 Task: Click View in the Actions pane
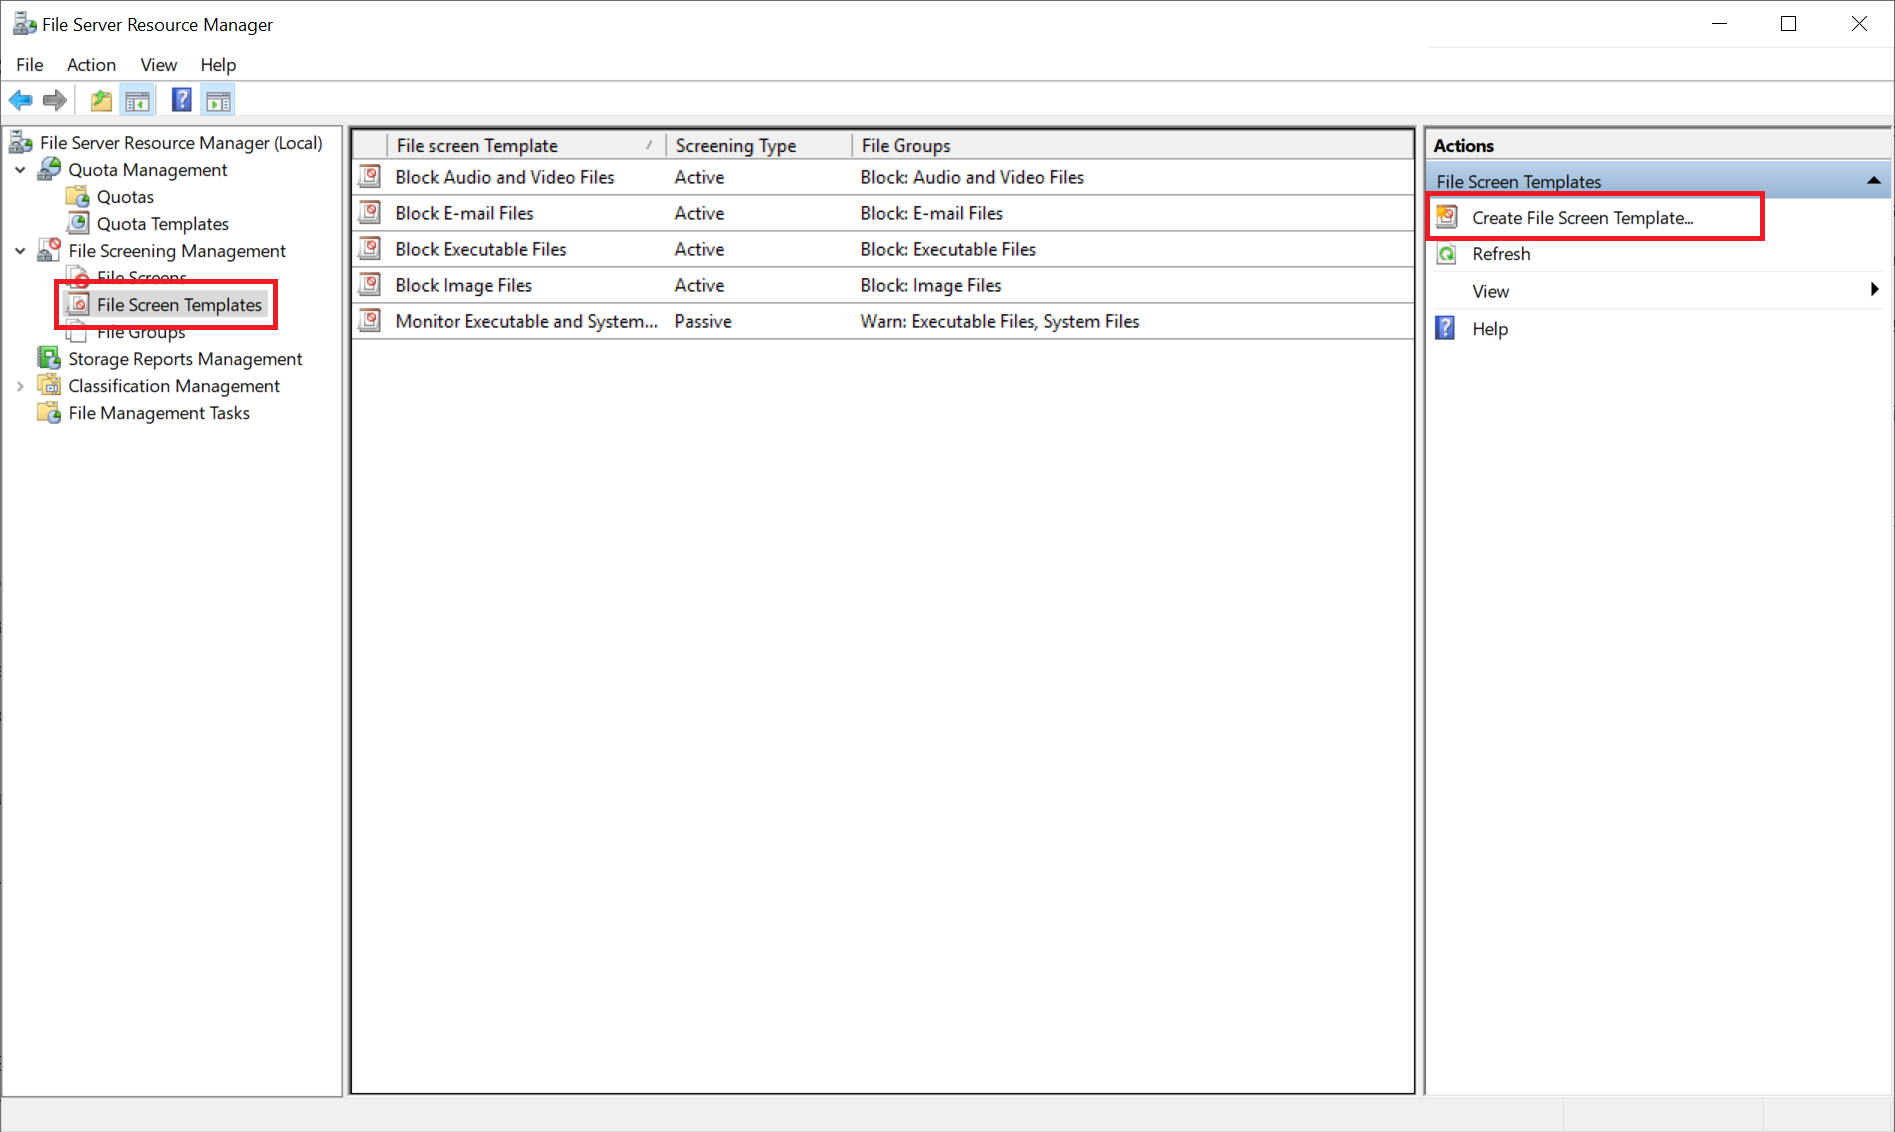coord(1490,291)
